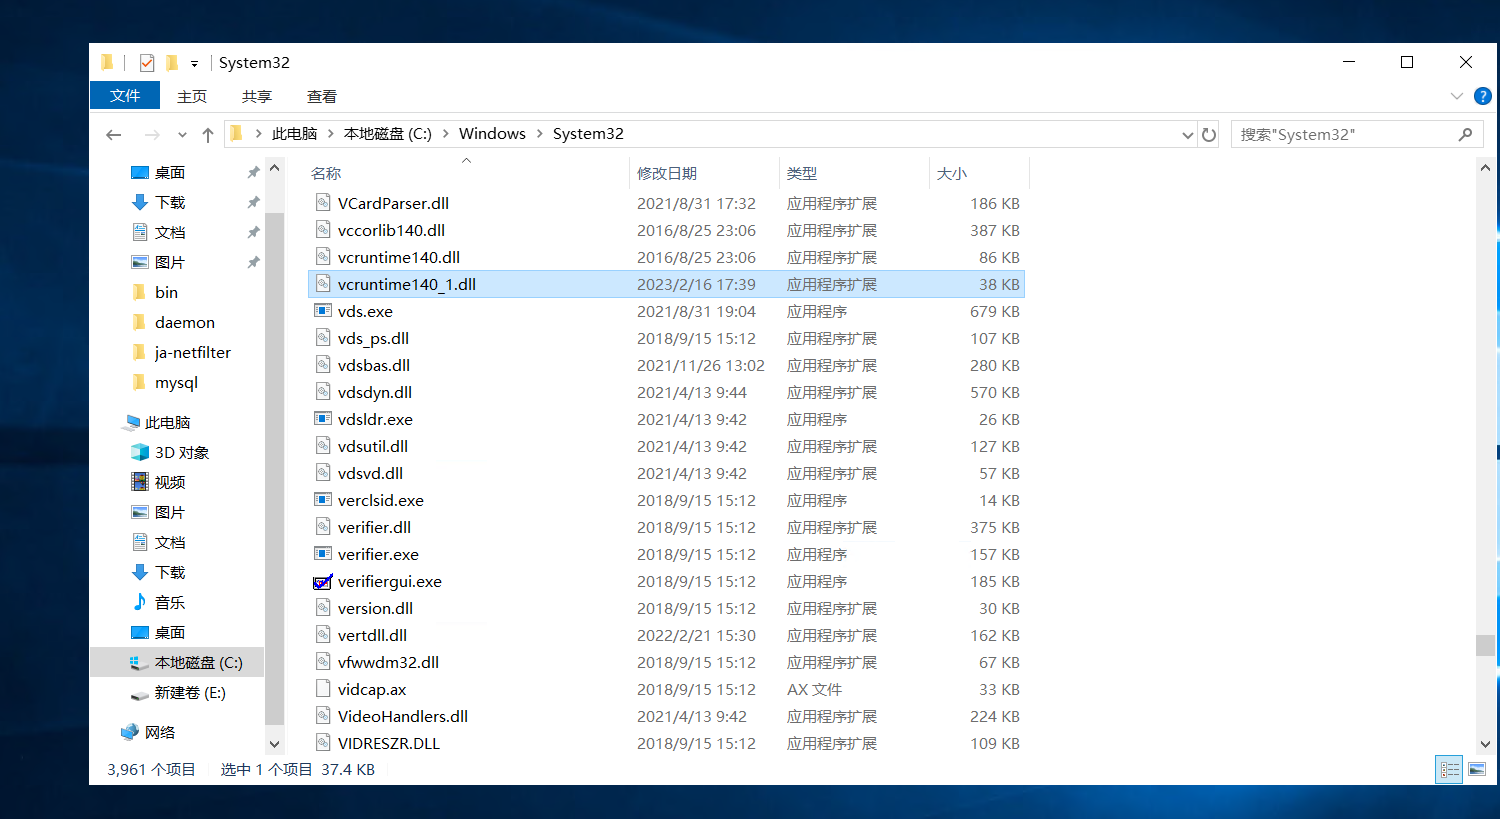This screenshot has width=1500, height=819.
Task: Open the 文件 menu tab
Action: pos(125,96)
